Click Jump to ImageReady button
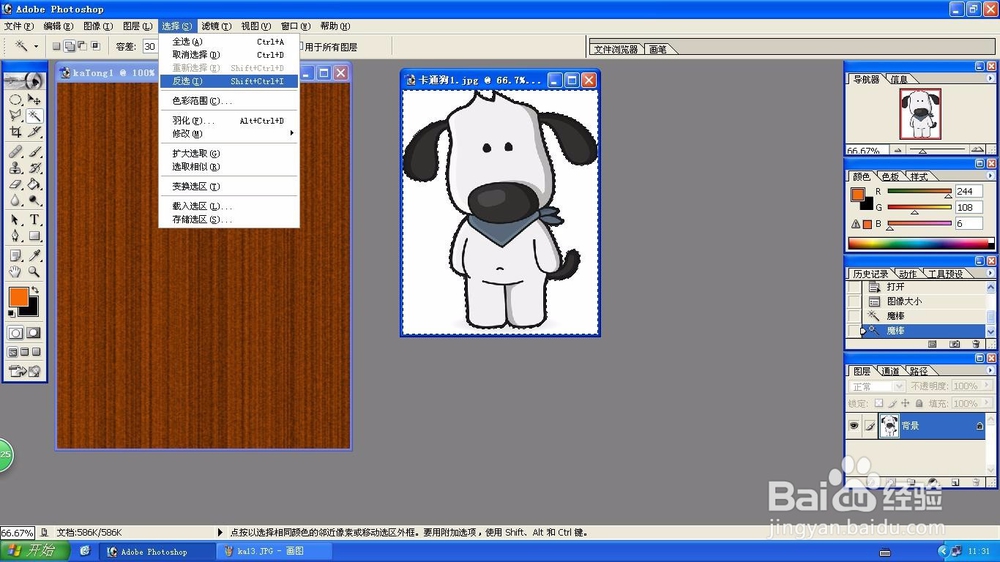This screenshot has width=1000, height=562. [x=25, y=371]
